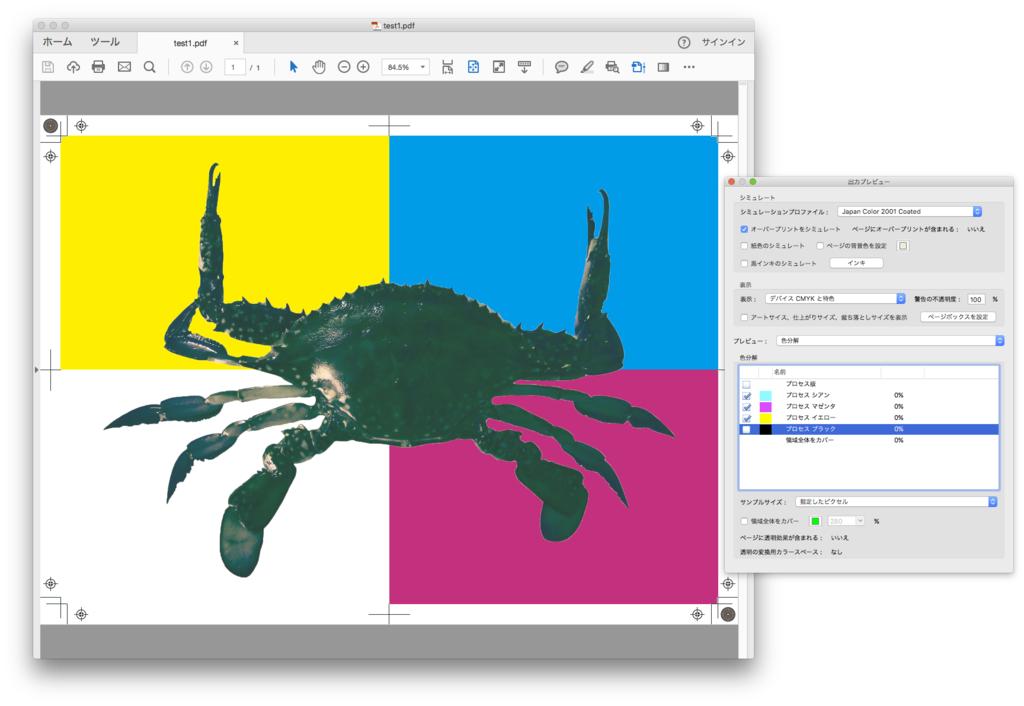Click 警告の不透明度 100 input field
The image size is (1024, 706).
coord(976,299)
